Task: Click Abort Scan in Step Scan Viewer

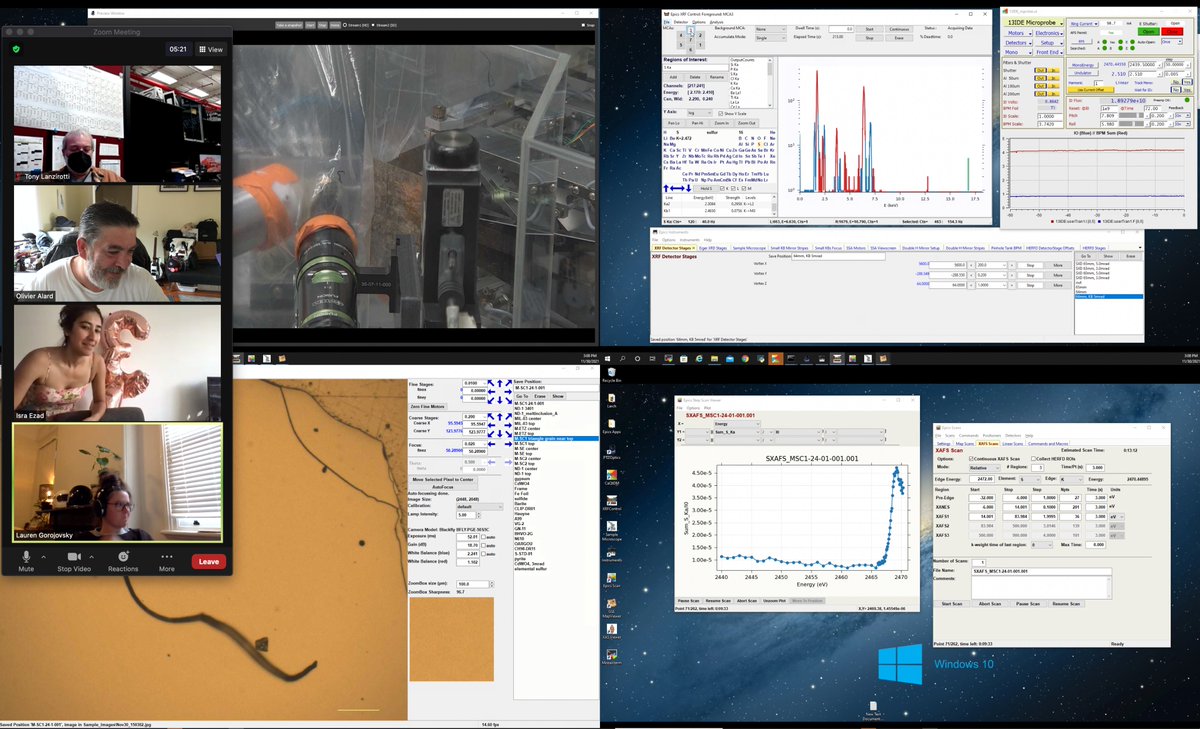Action: [747, 601]
